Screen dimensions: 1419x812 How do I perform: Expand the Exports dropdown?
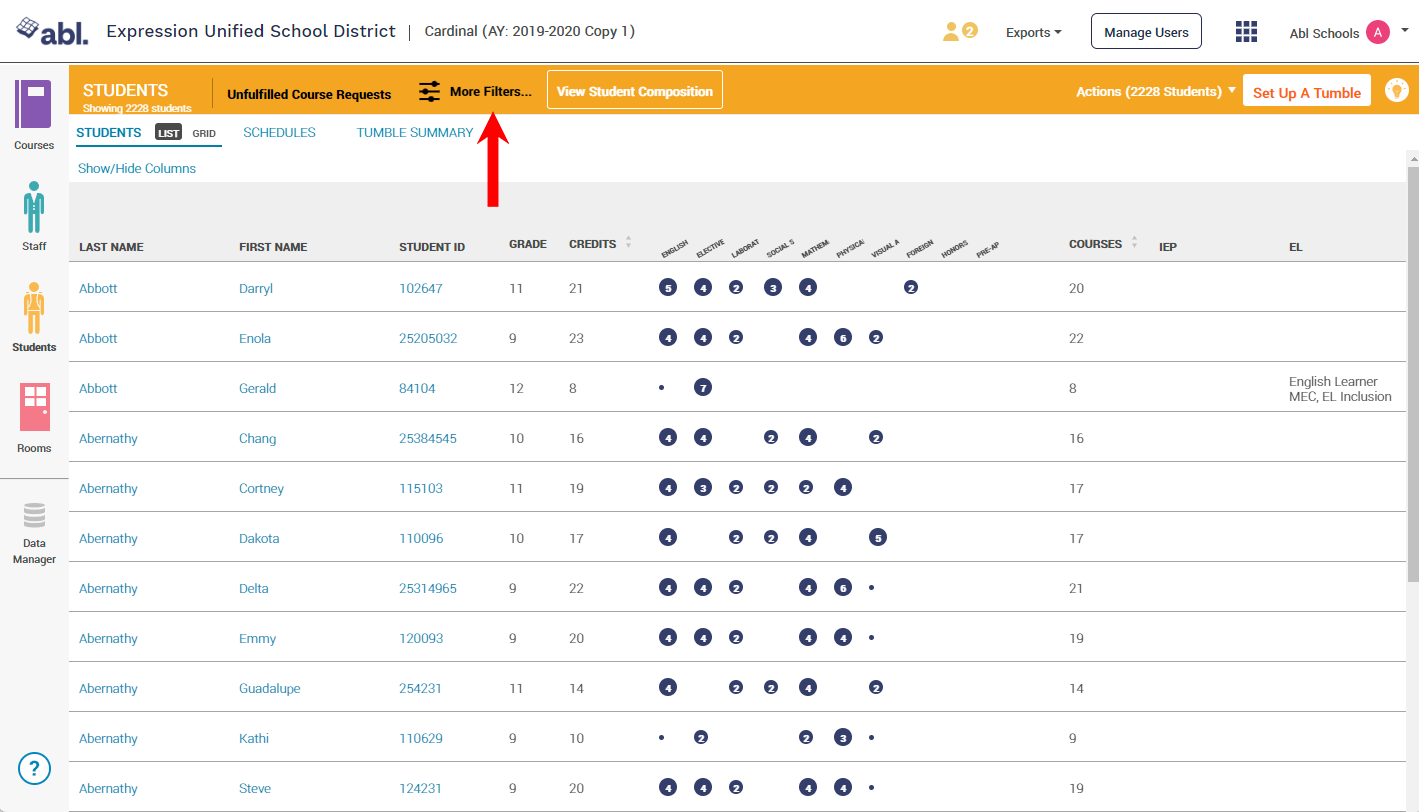(1034, 33)
